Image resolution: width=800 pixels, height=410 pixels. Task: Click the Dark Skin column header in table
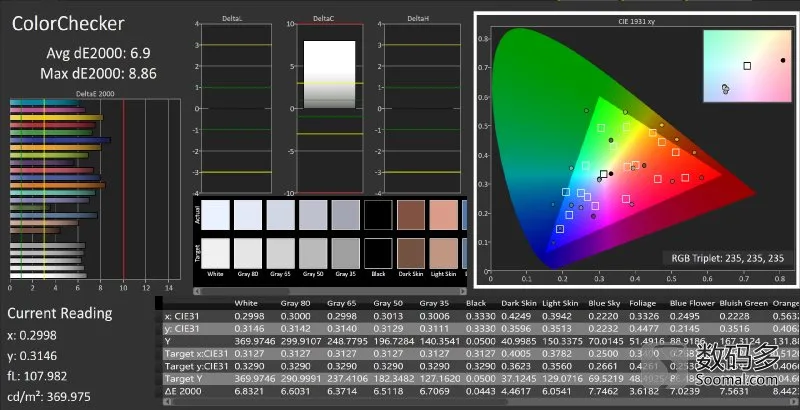coord(519,303)
